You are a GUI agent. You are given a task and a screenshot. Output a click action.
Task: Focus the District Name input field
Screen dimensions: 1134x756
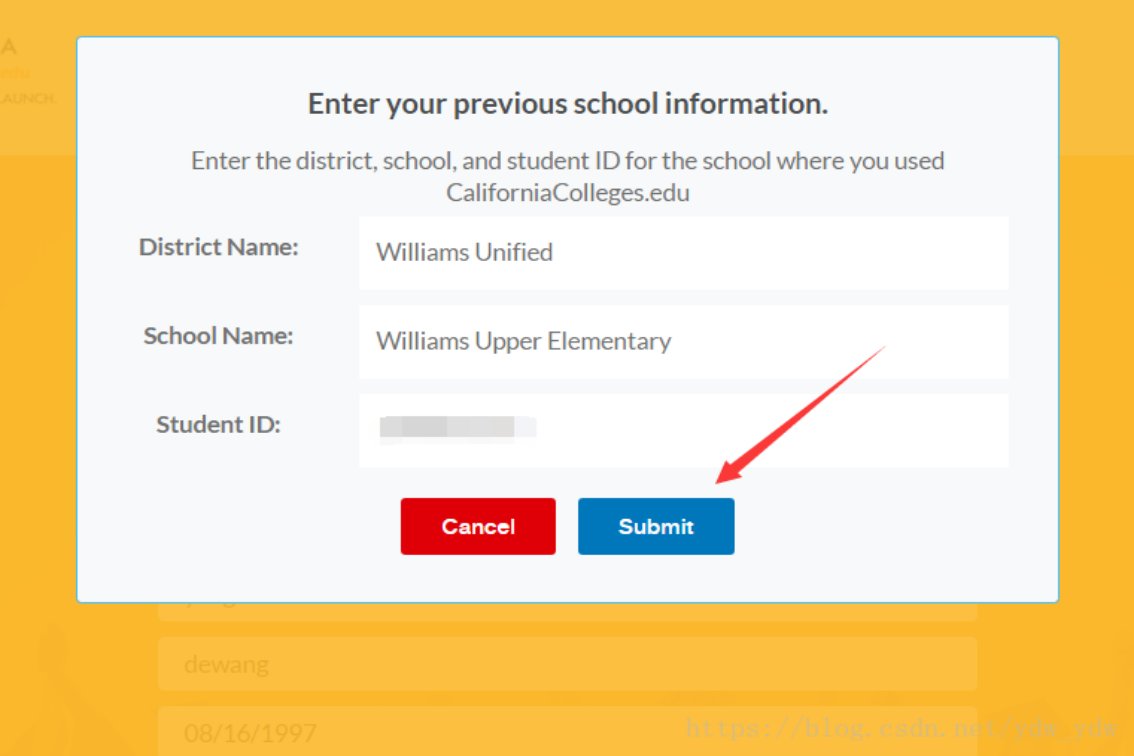pos(683,253)
